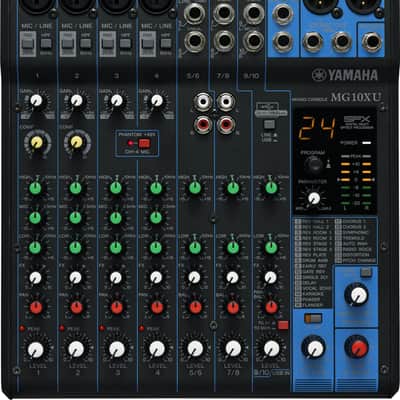Image resolution: width=400 pixels, height=400 pixels.
Task: Click the orange '24' effect program display
Action: tap(317, 128)
